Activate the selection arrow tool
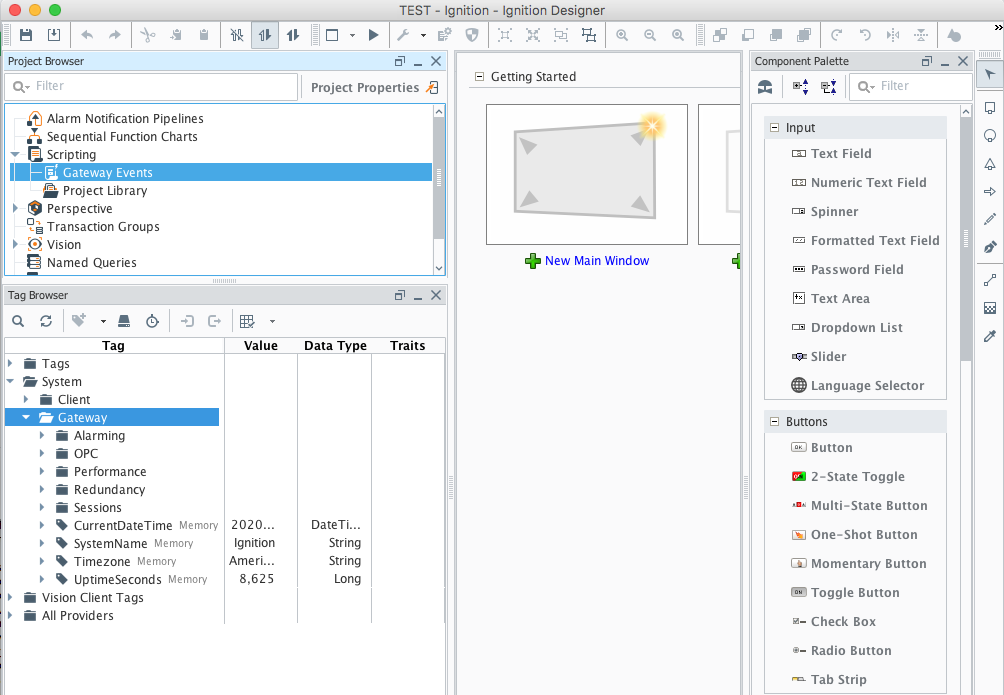This screenshot has width=1004, height=695. tap(990, 74)
